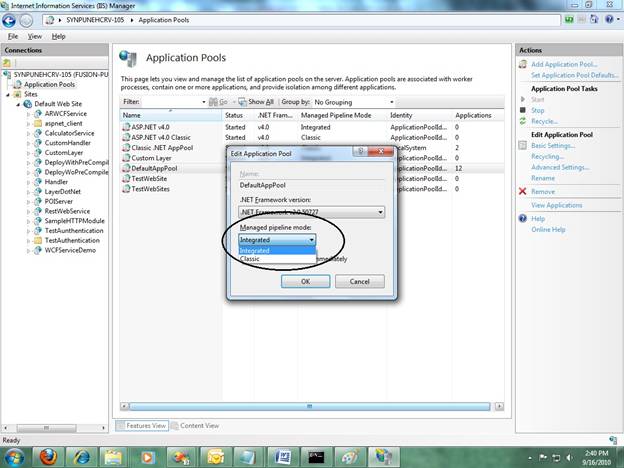Click the Recycle green arrows icon

523,121
